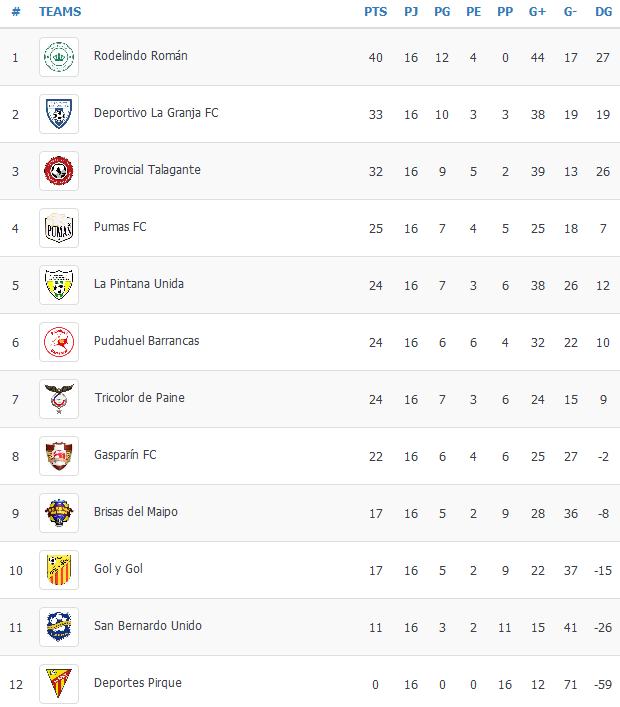Follow the Gol y Gol team link
Screen dimensions: 620x707
pyautogui.click(x=118, y=569)
